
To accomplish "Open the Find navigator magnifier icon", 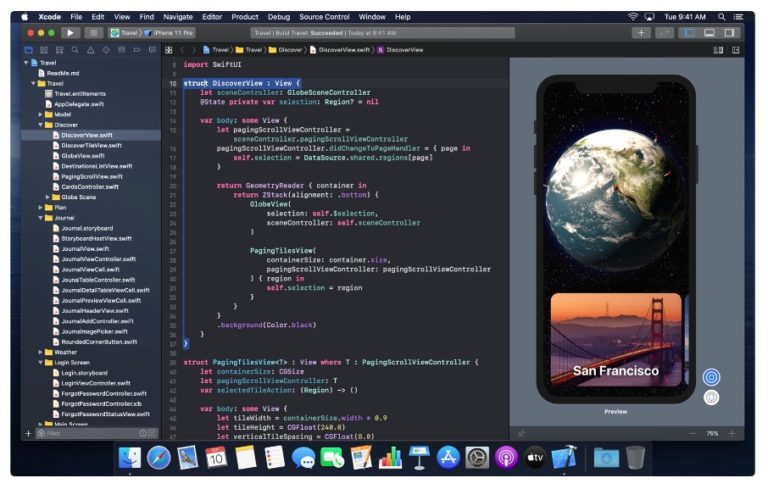I will 75,50.
